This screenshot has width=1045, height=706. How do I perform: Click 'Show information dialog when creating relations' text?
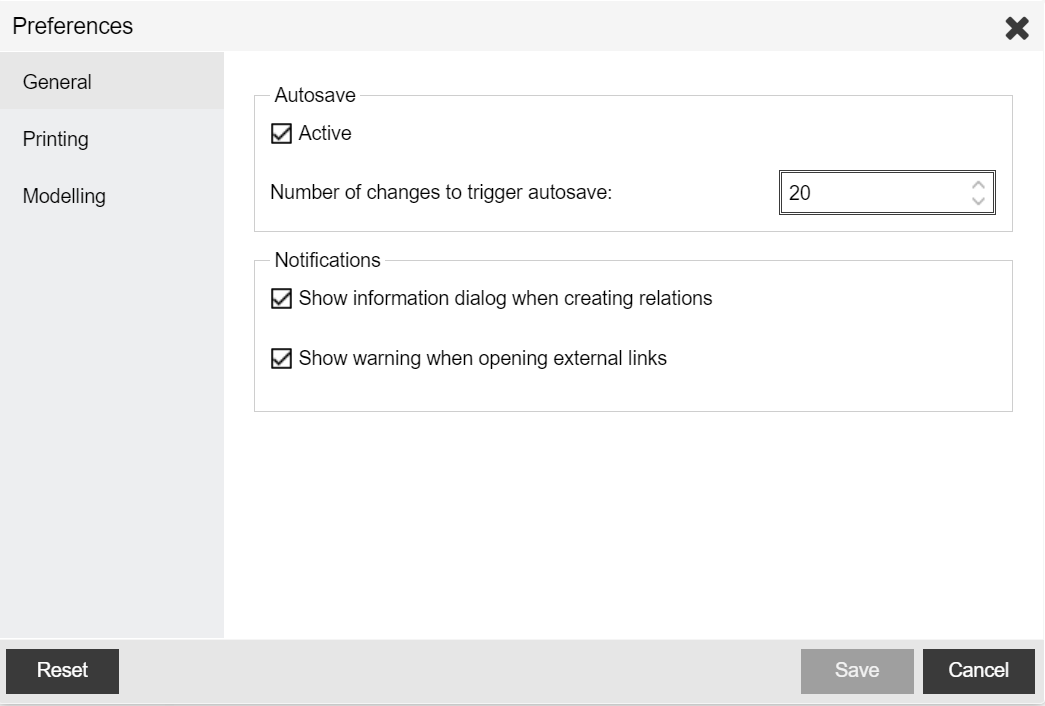[x=505, y=298]
